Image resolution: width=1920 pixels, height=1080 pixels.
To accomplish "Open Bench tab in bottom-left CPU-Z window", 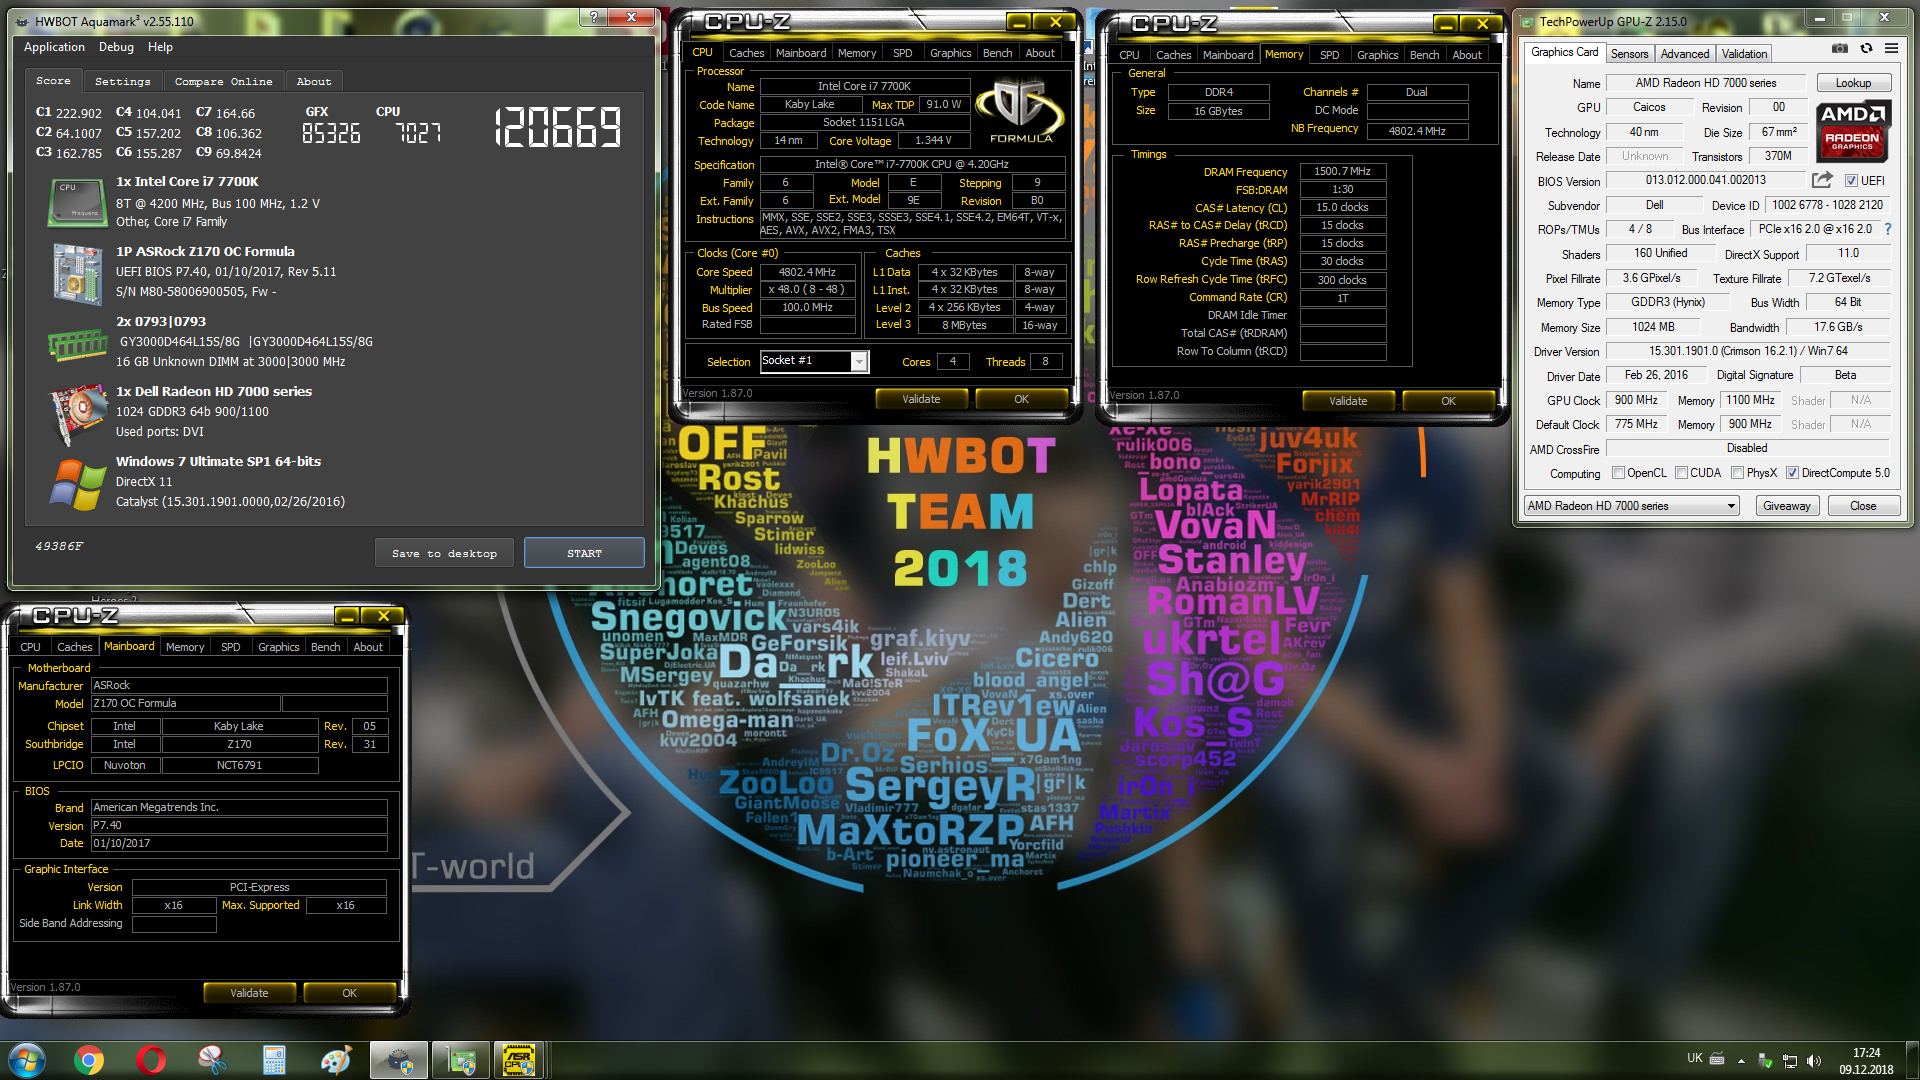I will 325,647.
